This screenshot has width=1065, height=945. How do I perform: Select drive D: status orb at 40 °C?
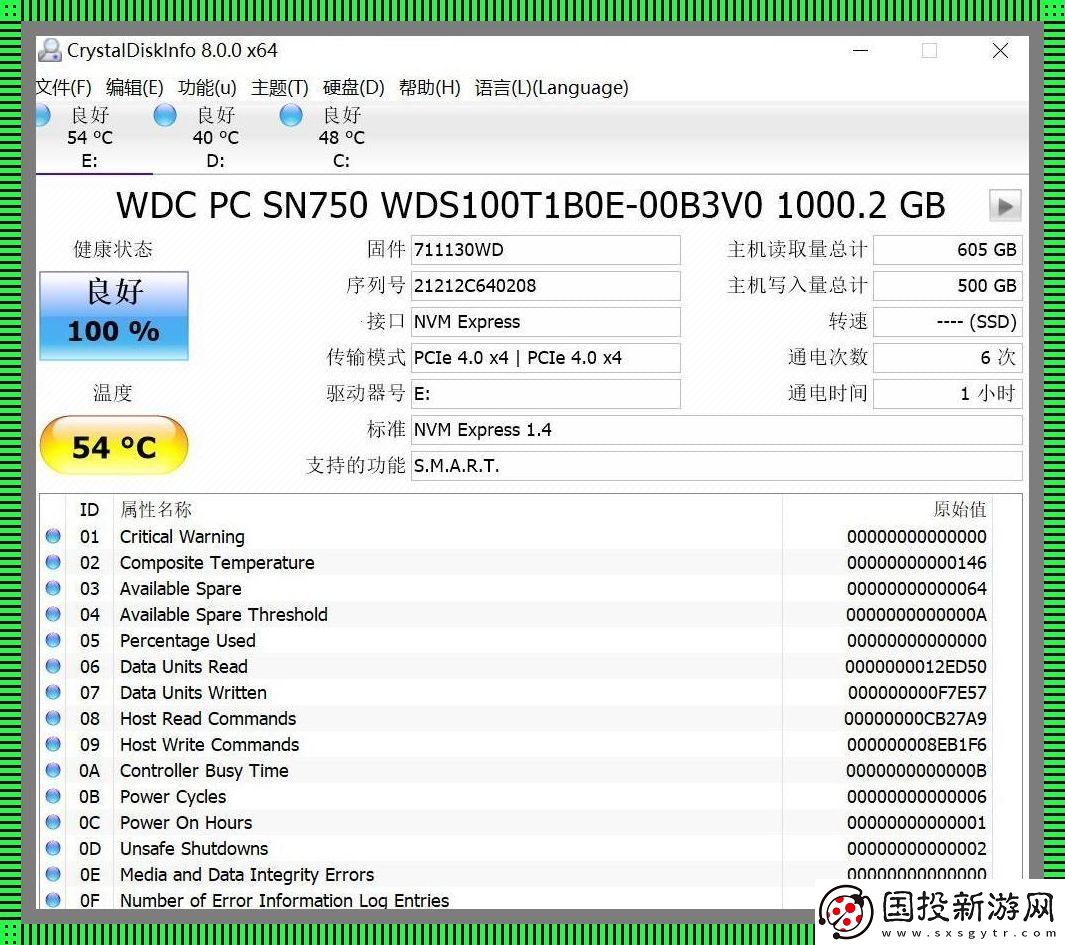click(165, 116)
